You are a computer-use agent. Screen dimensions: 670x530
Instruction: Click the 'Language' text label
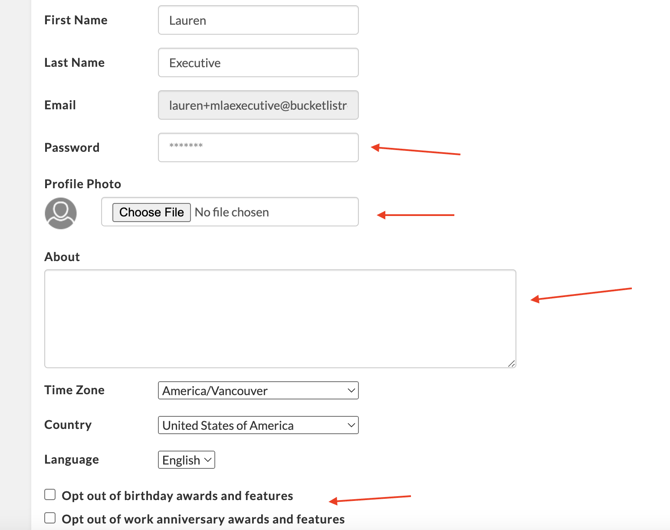(71, 460)
